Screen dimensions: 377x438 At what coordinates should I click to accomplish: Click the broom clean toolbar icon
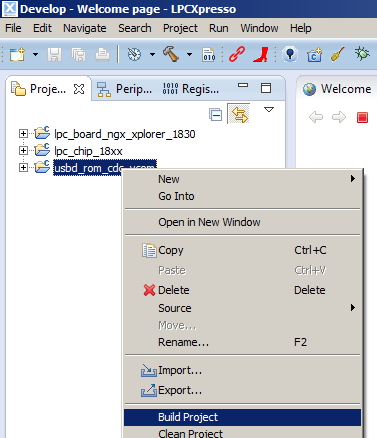pos(338,54)
